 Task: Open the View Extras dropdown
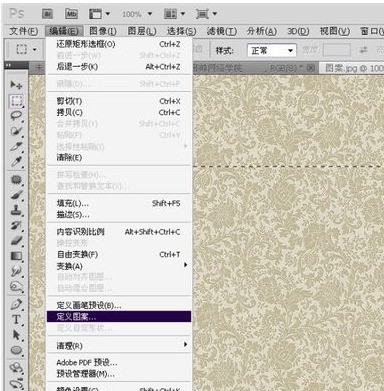pyautogui.click(x=99, y=14)
